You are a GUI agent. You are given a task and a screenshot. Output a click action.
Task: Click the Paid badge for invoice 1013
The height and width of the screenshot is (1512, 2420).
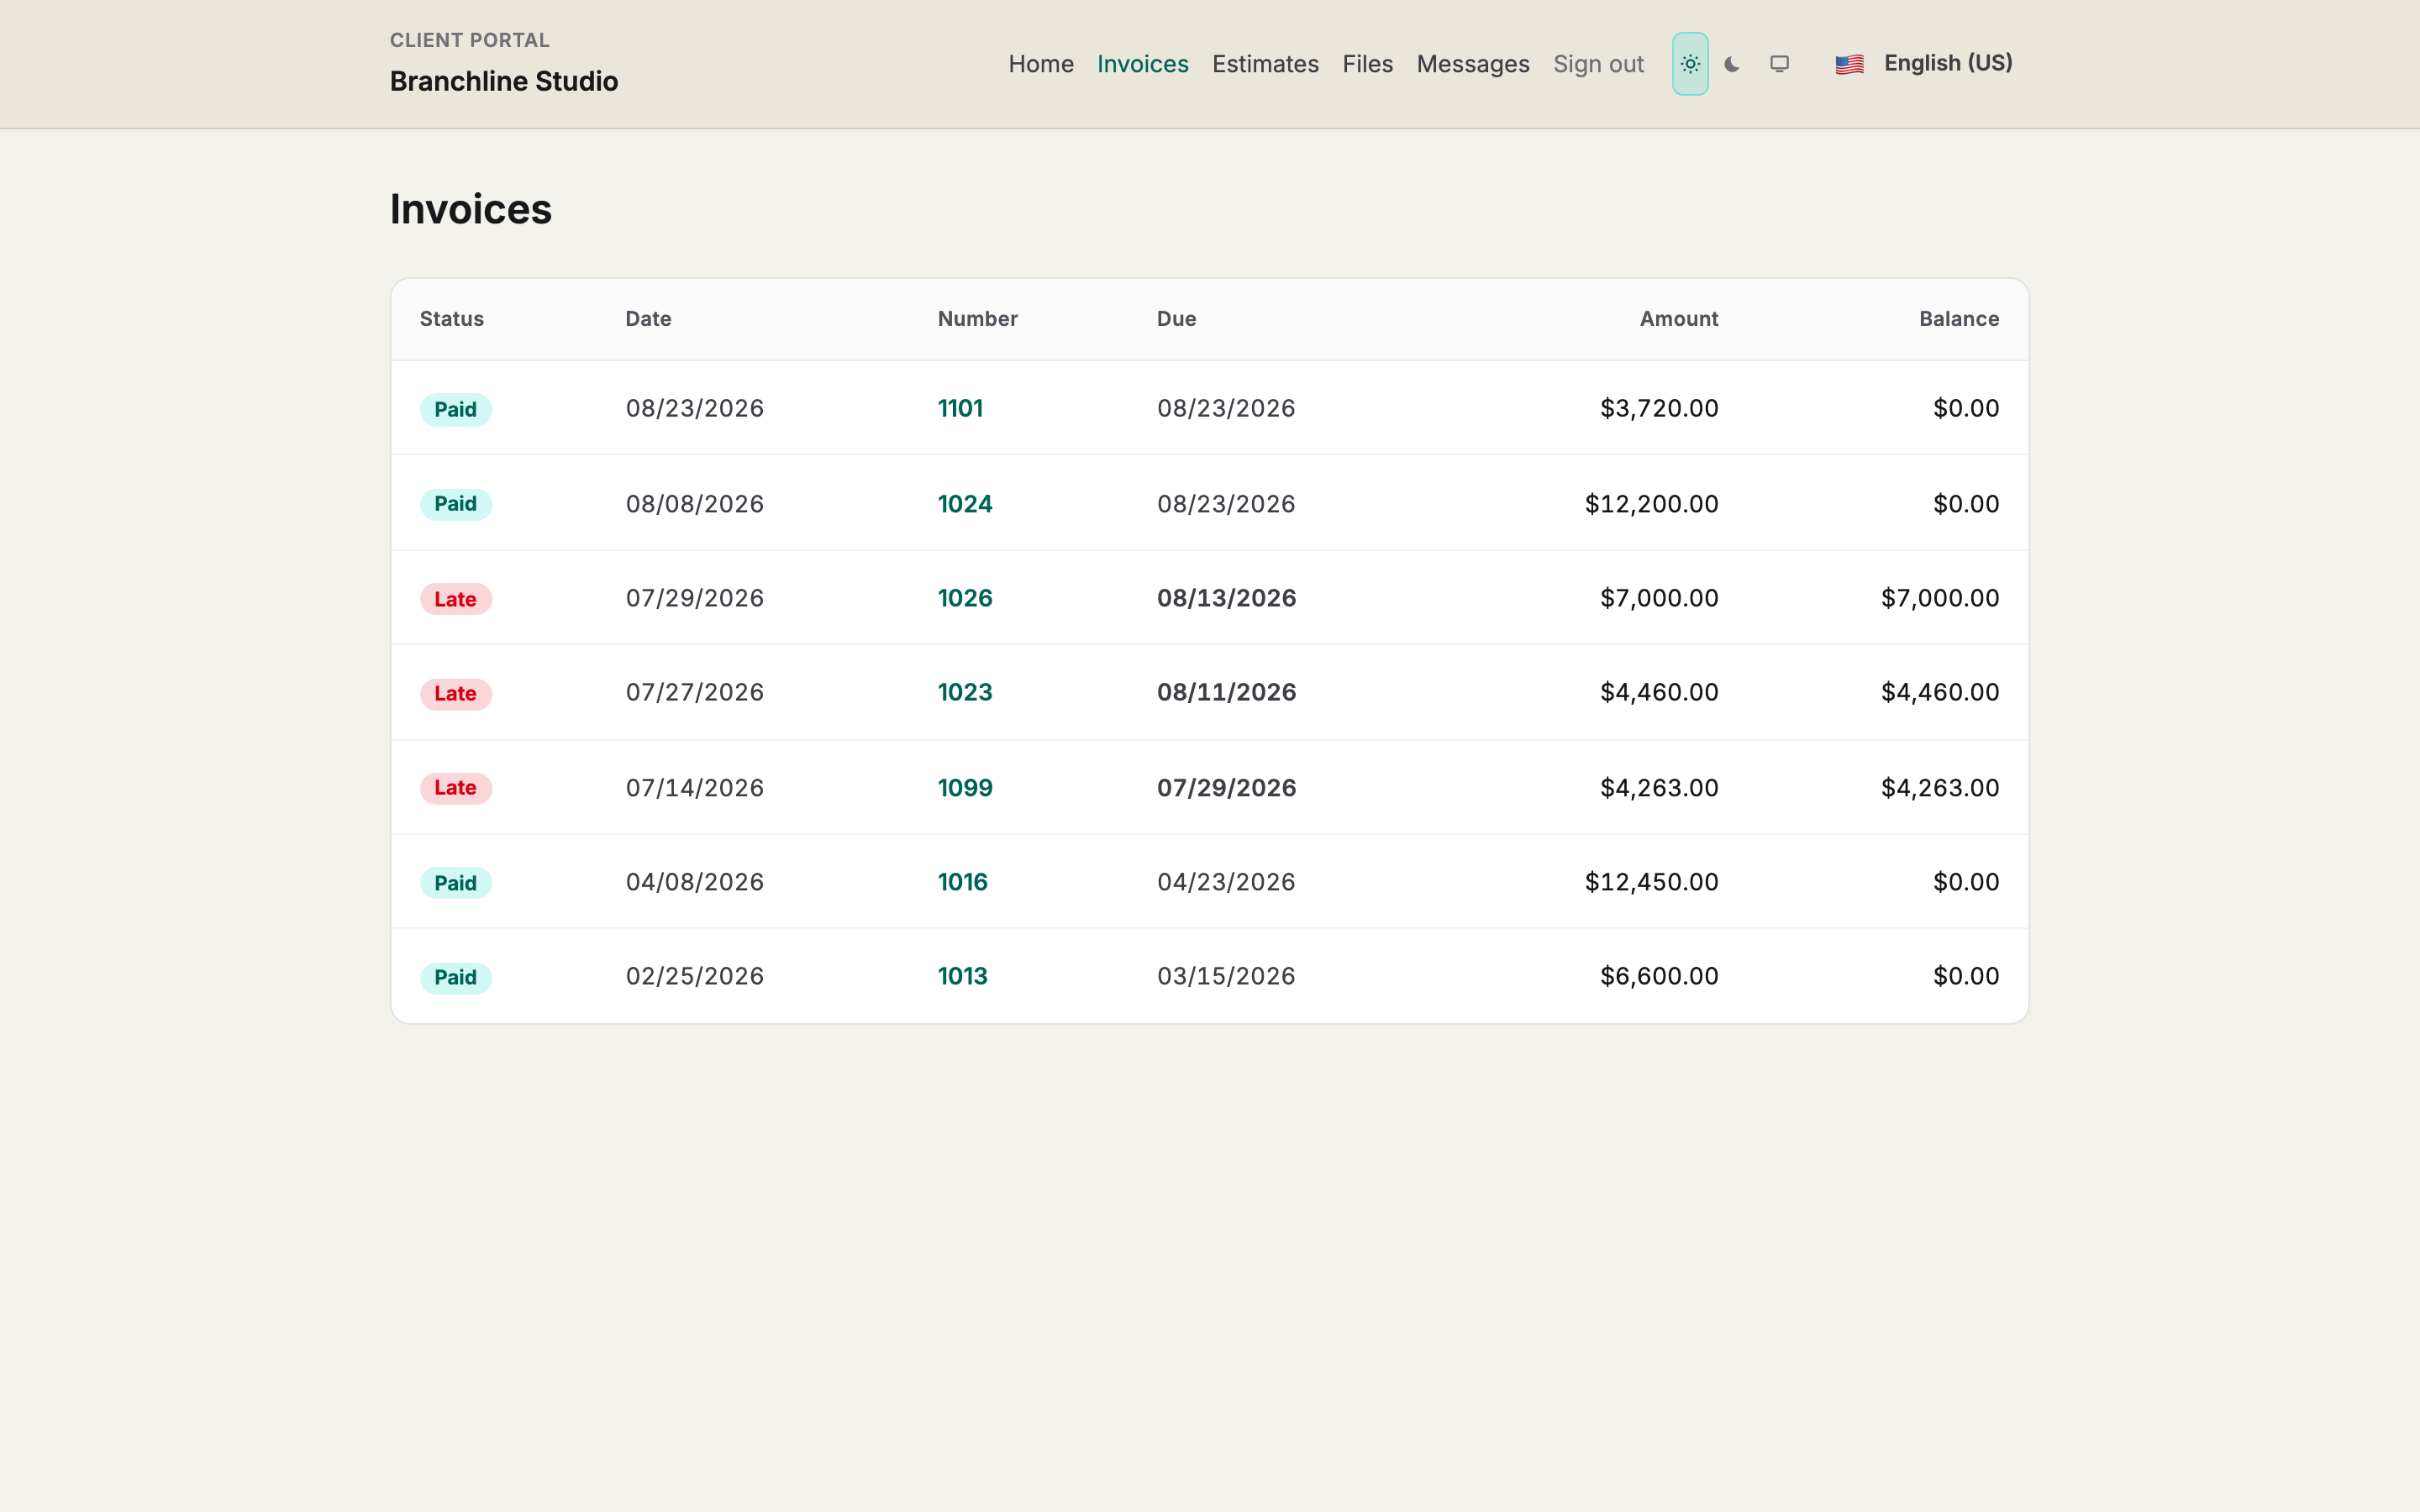click(455, 977)
